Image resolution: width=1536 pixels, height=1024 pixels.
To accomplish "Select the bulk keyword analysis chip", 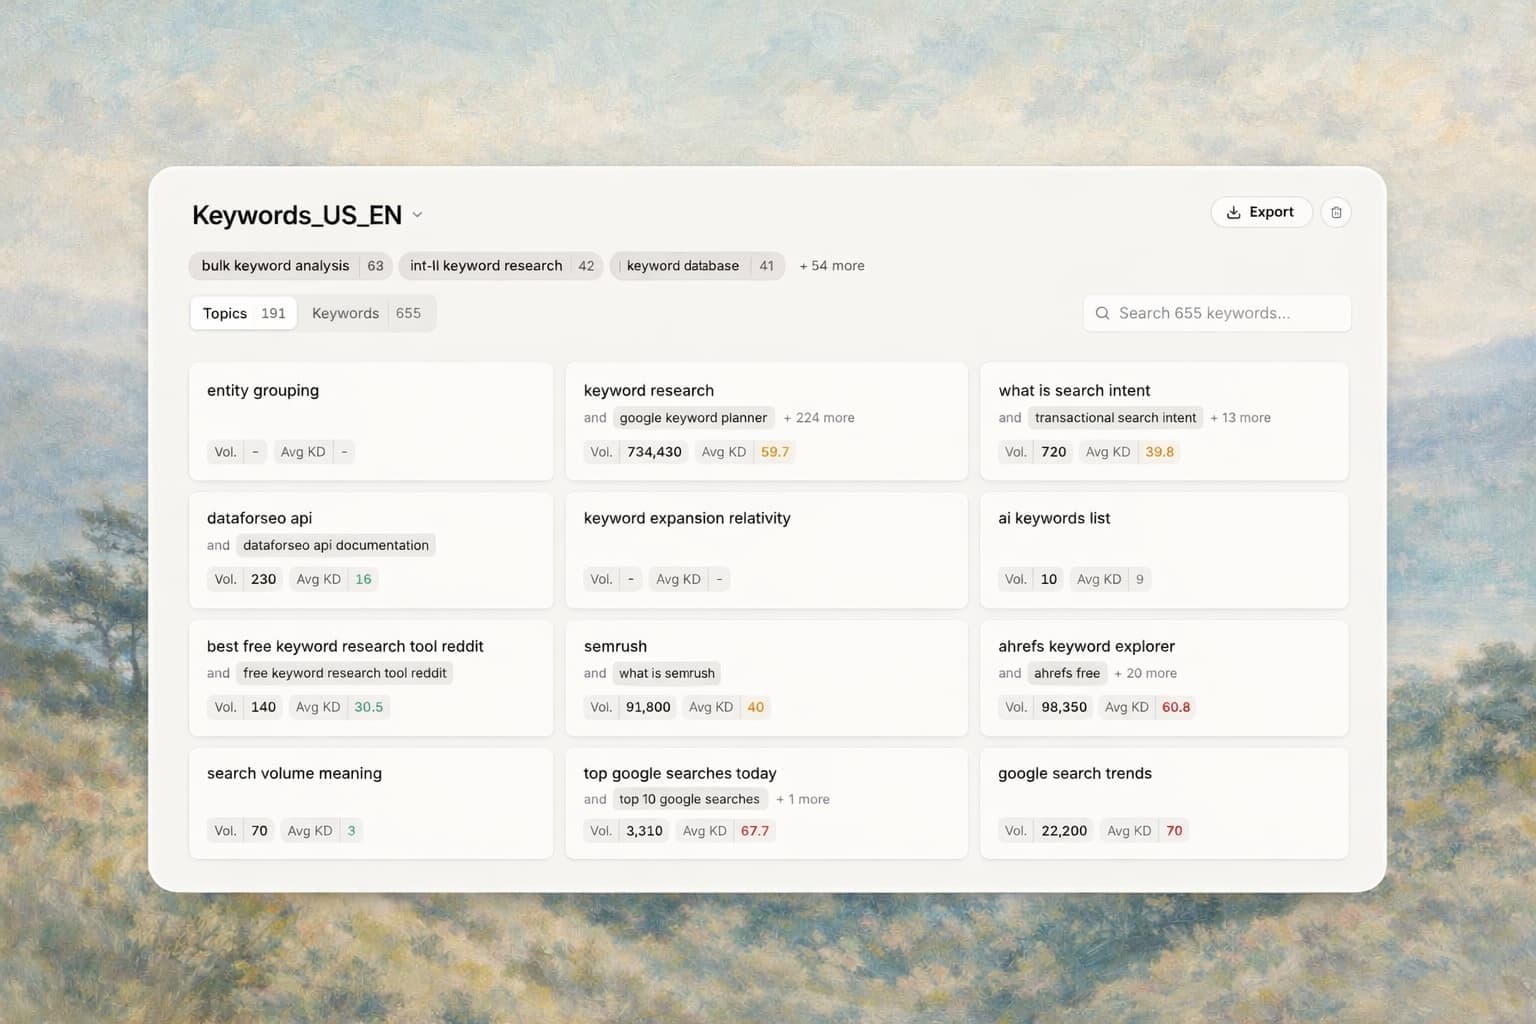I will 291,266.
